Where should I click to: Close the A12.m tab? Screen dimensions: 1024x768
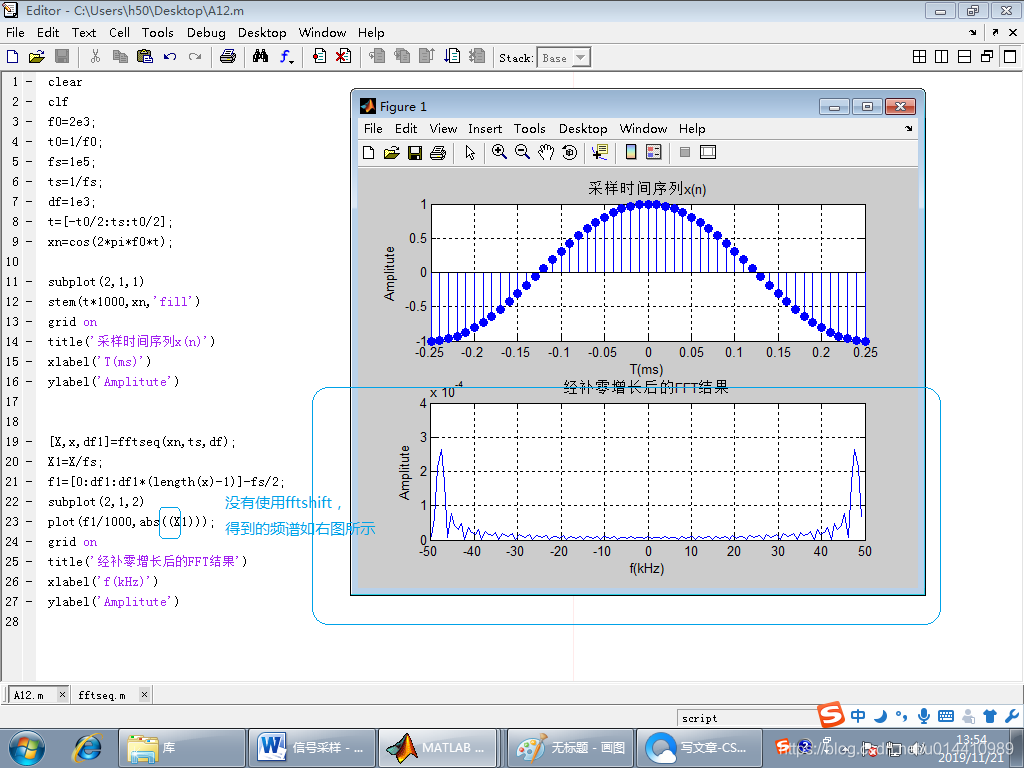(62, 694)
